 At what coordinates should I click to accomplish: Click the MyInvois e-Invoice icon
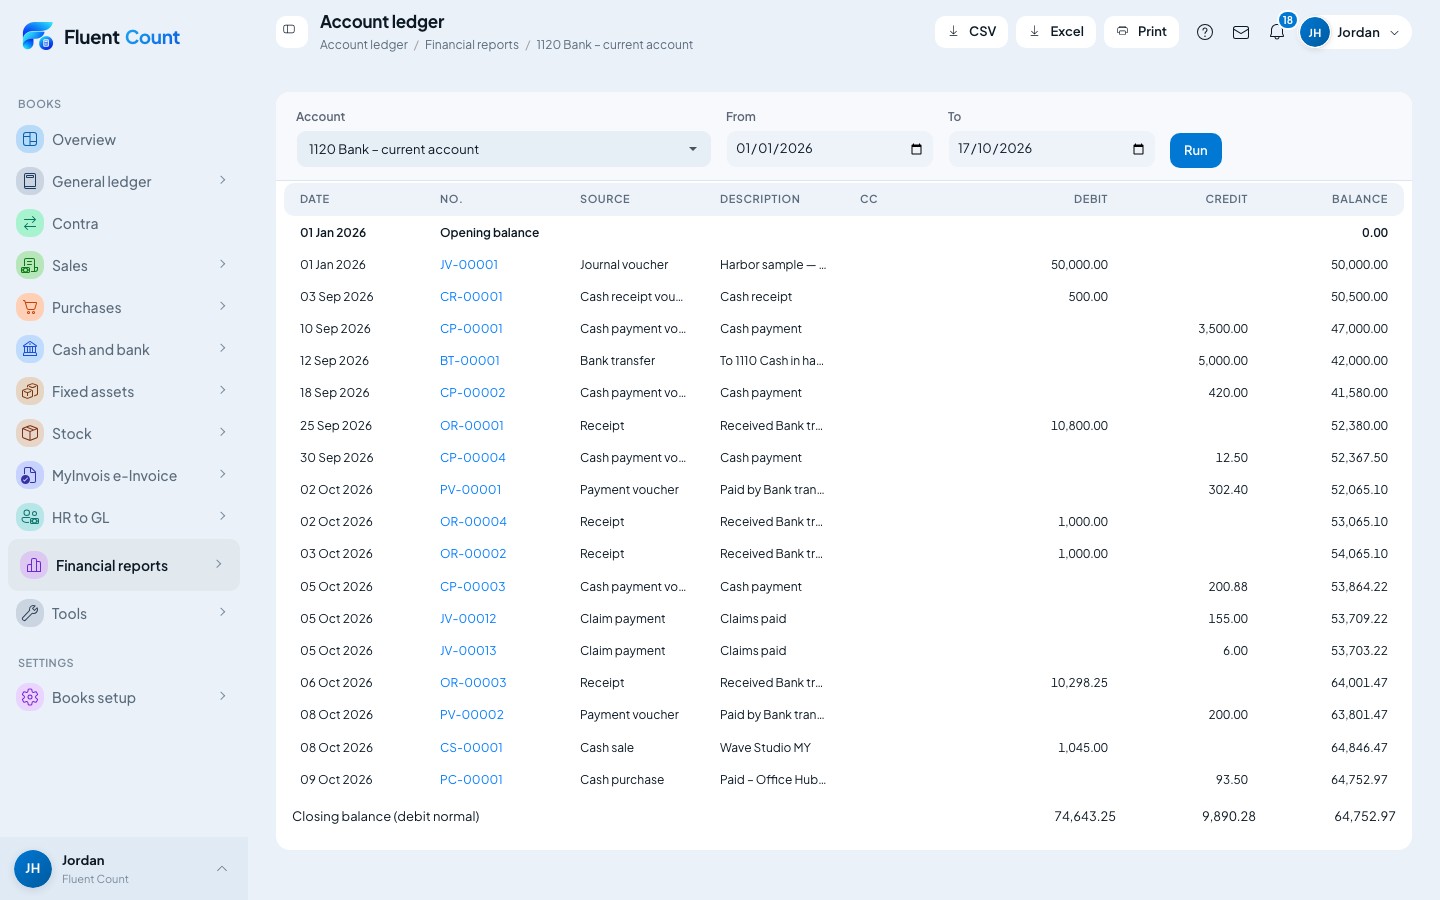click(x=30, y=475)
